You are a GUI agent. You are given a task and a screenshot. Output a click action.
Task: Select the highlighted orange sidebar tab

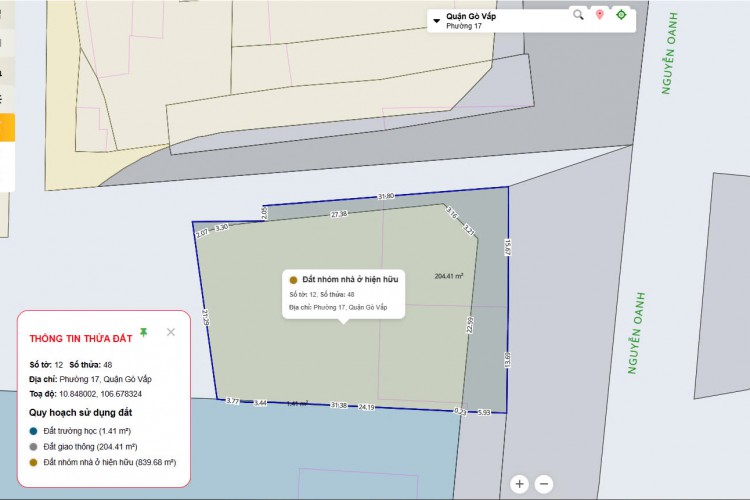point(7,128)
